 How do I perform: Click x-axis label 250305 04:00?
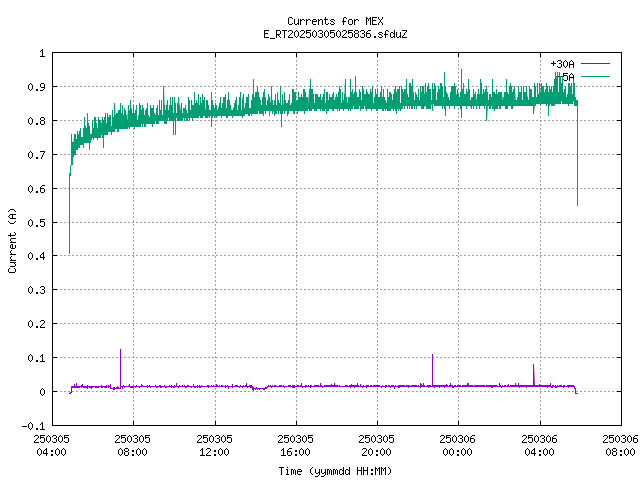click(51, 445)
